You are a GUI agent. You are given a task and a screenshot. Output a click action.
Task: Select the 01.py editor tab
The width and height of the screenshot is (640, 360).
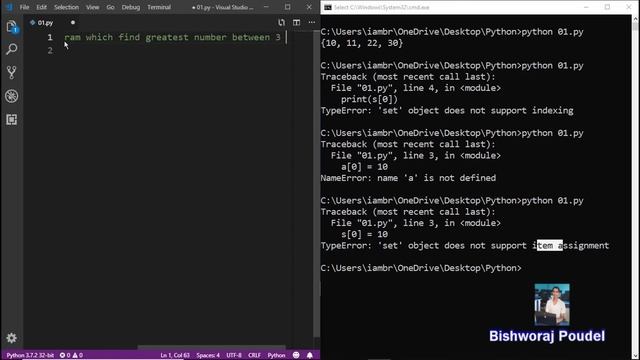(x=45, y=23)
